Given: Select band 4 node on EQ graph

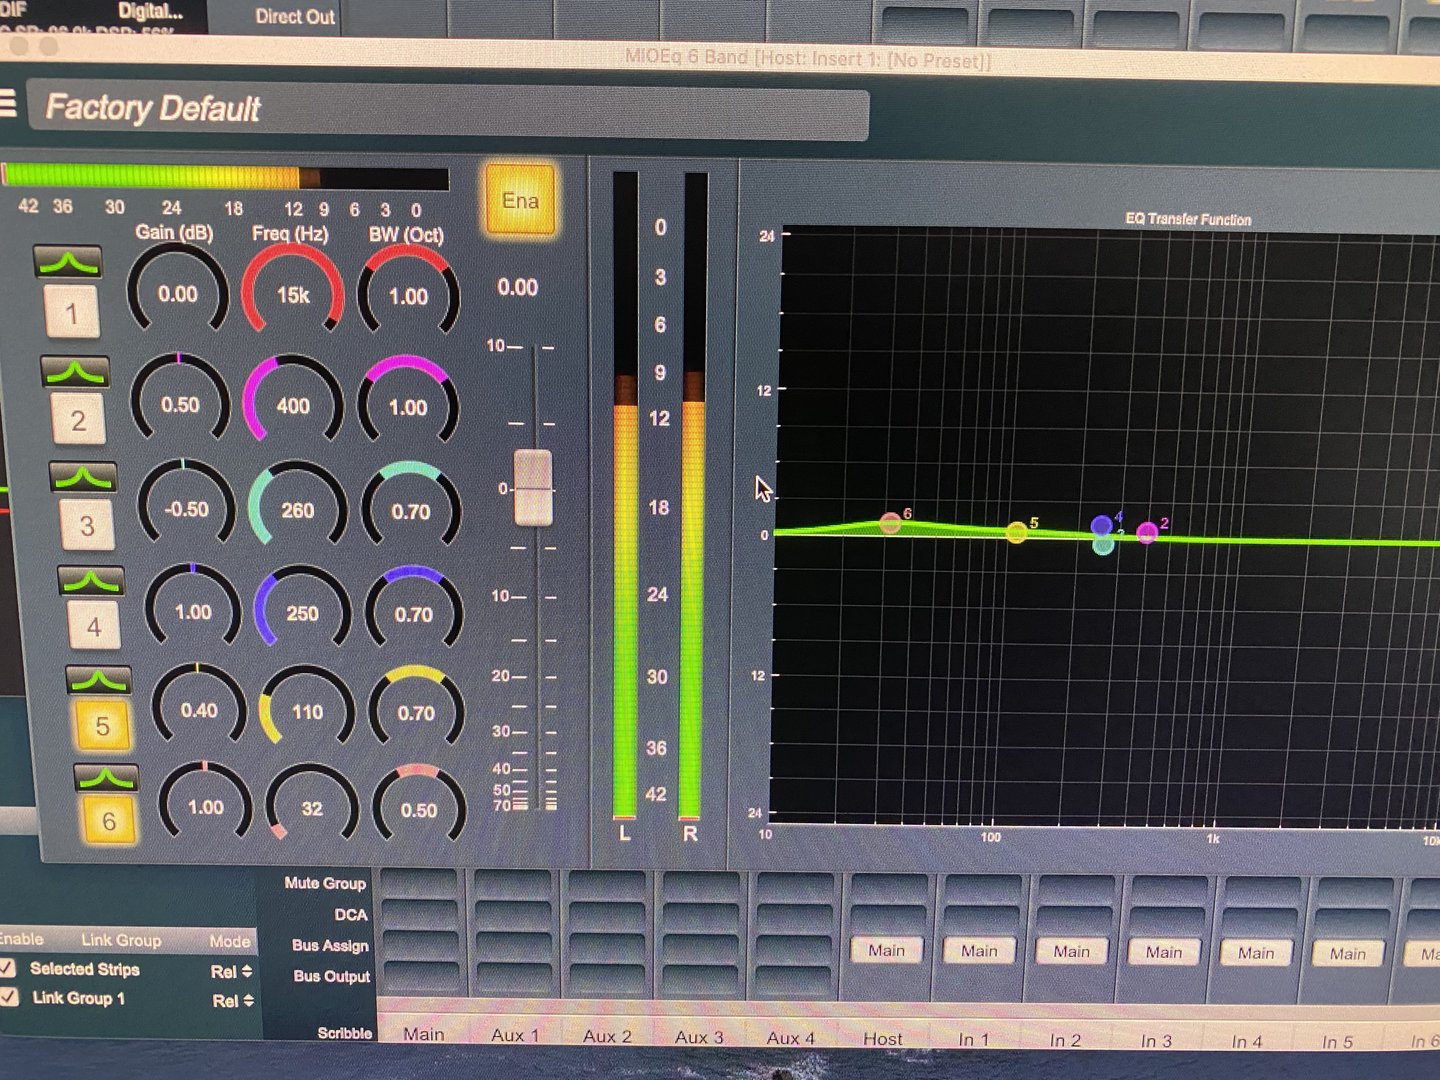Looking at the screenshot, I should (x=1102, y=525).
